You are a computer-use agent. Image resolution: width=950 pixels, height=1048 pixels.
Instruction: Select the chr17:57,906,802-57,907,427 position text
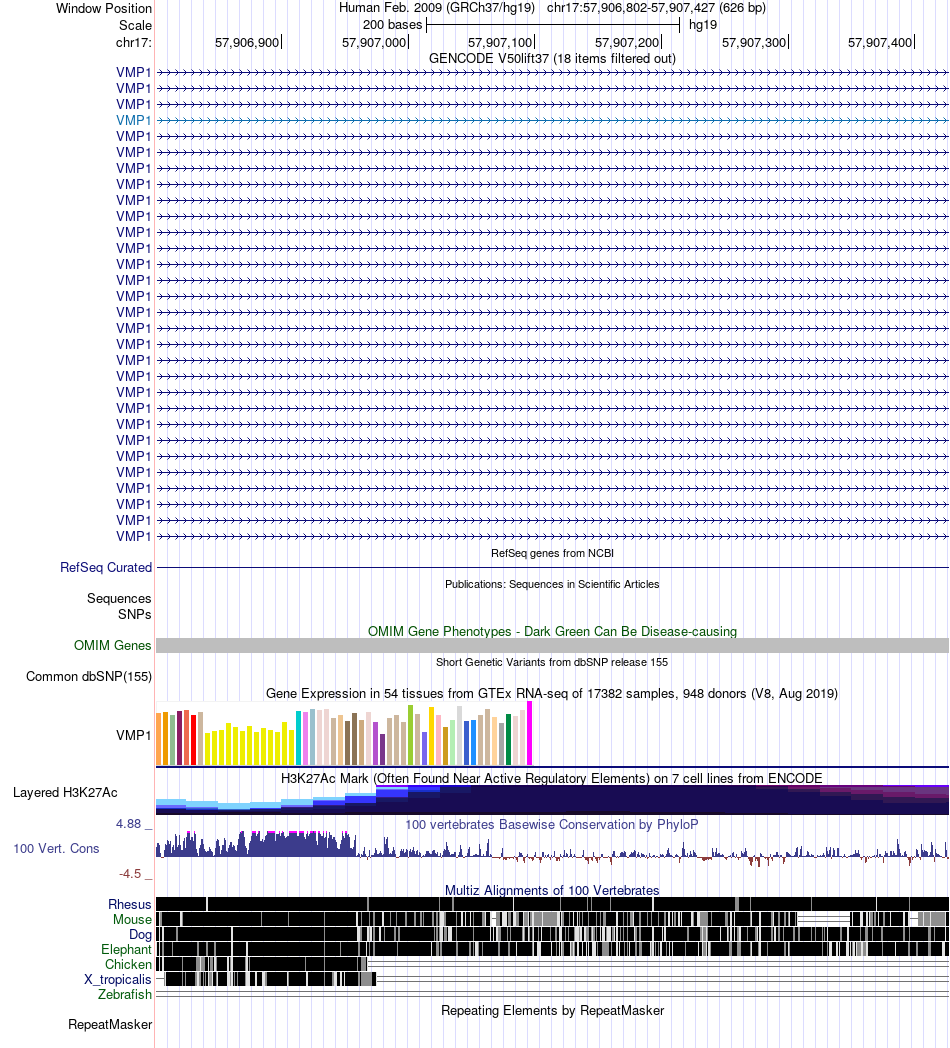tap(630, 8)
